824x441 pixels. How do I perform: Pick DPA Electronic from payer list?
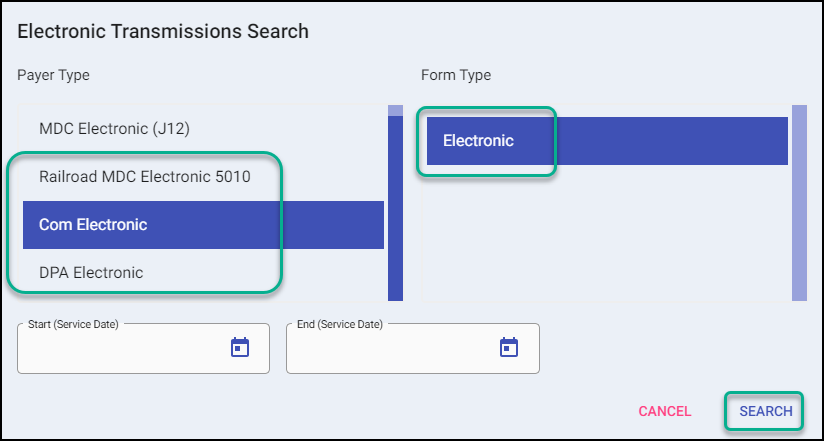(91, 272)
